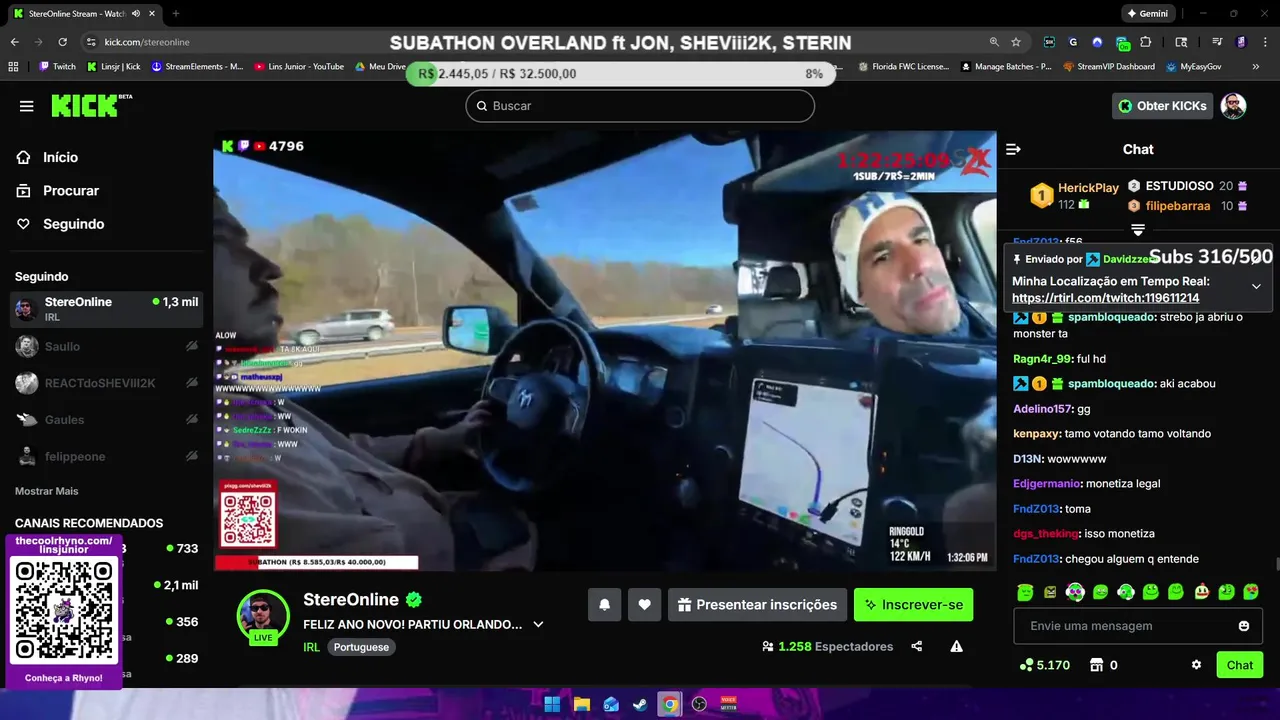
Task: Click the Ragn4r_99 chat username
Action: click(x=1043, y=359)
